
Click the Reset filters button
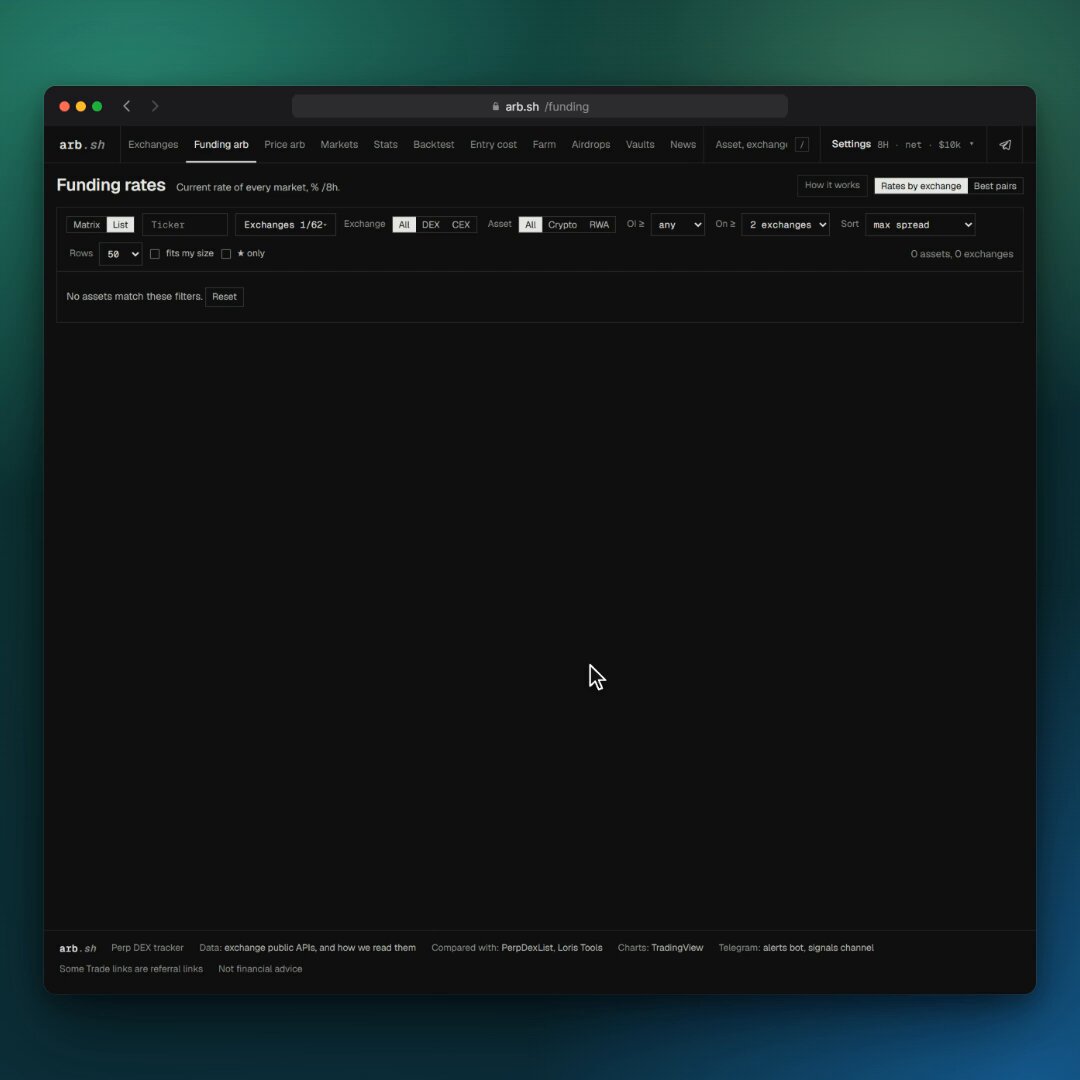click(x=225, y=297)
